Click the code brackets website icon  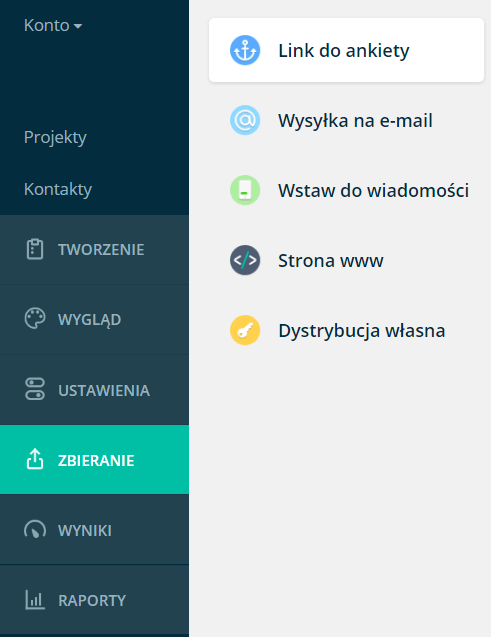click(x=245, y=260)
